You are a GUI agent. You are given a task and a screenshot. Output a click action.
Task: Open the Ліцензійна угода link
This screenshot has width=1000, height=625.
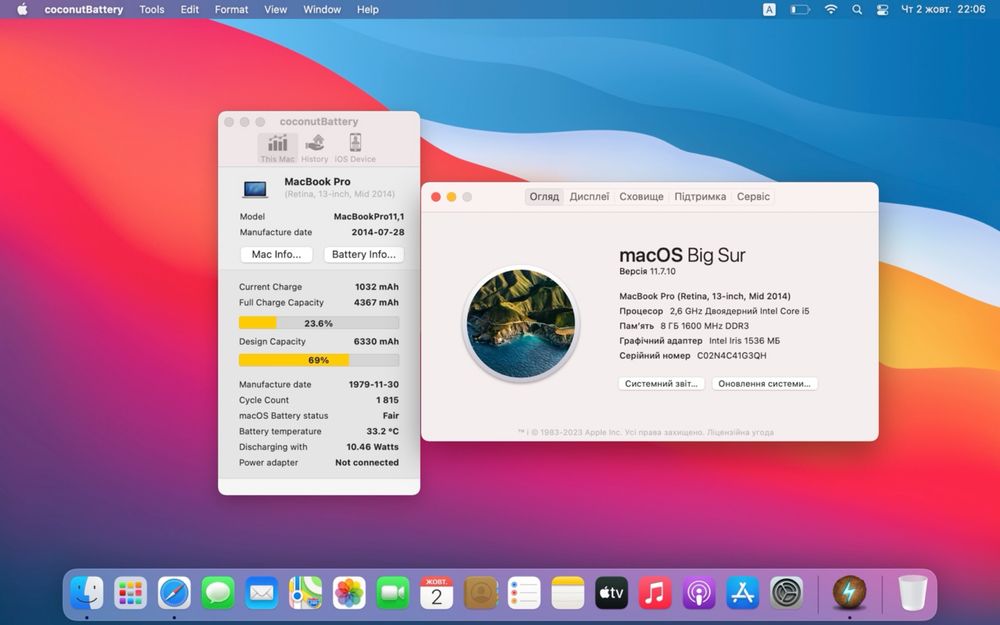click(x=740, y=432)
